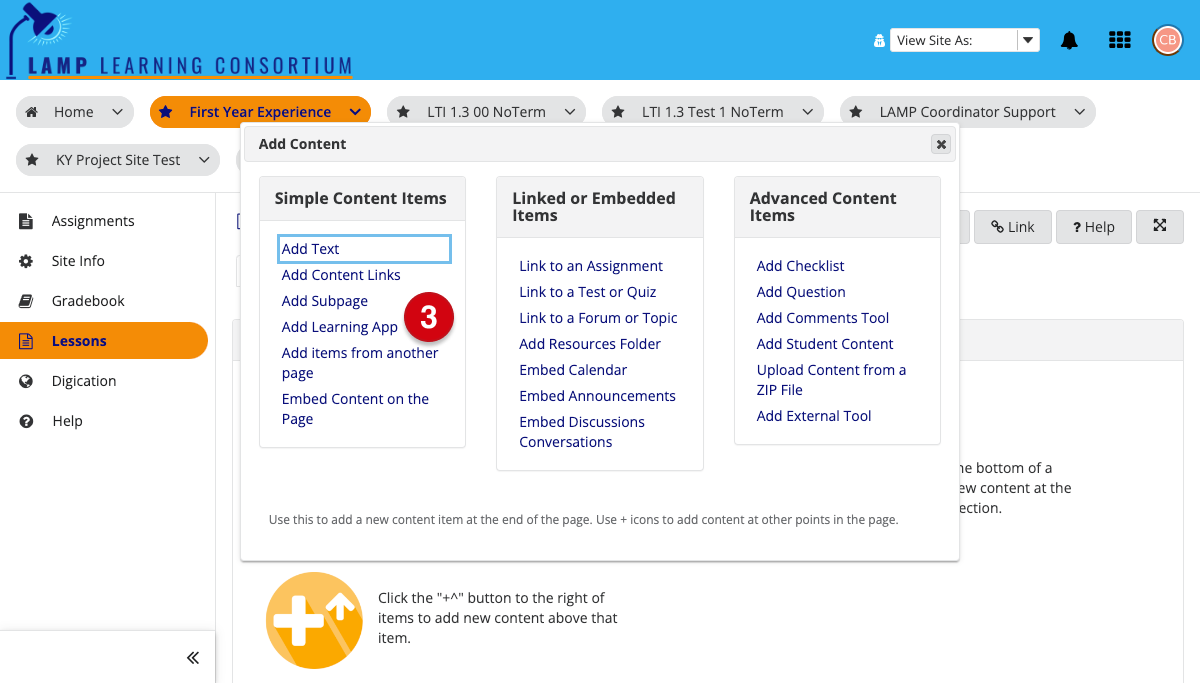The width and height of the screenshot is (1200, 683).
Task: Choose Link to a Test or Quiz
Action: [x=587, y=292]
